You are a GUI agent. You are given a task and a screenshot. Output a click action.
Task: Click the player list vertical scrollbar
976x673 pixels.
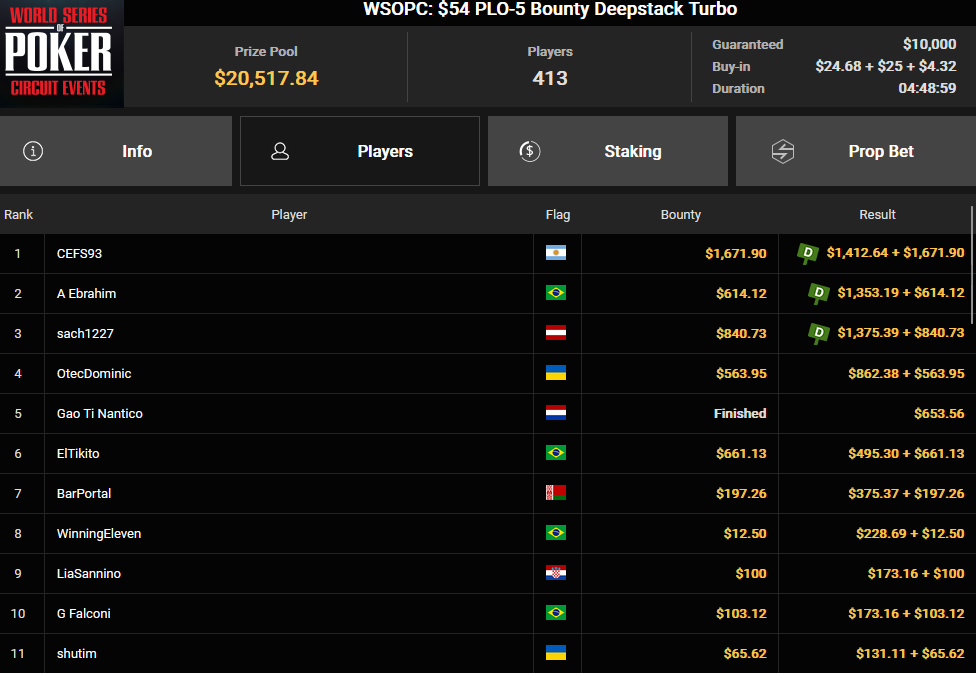click(972, 266)
